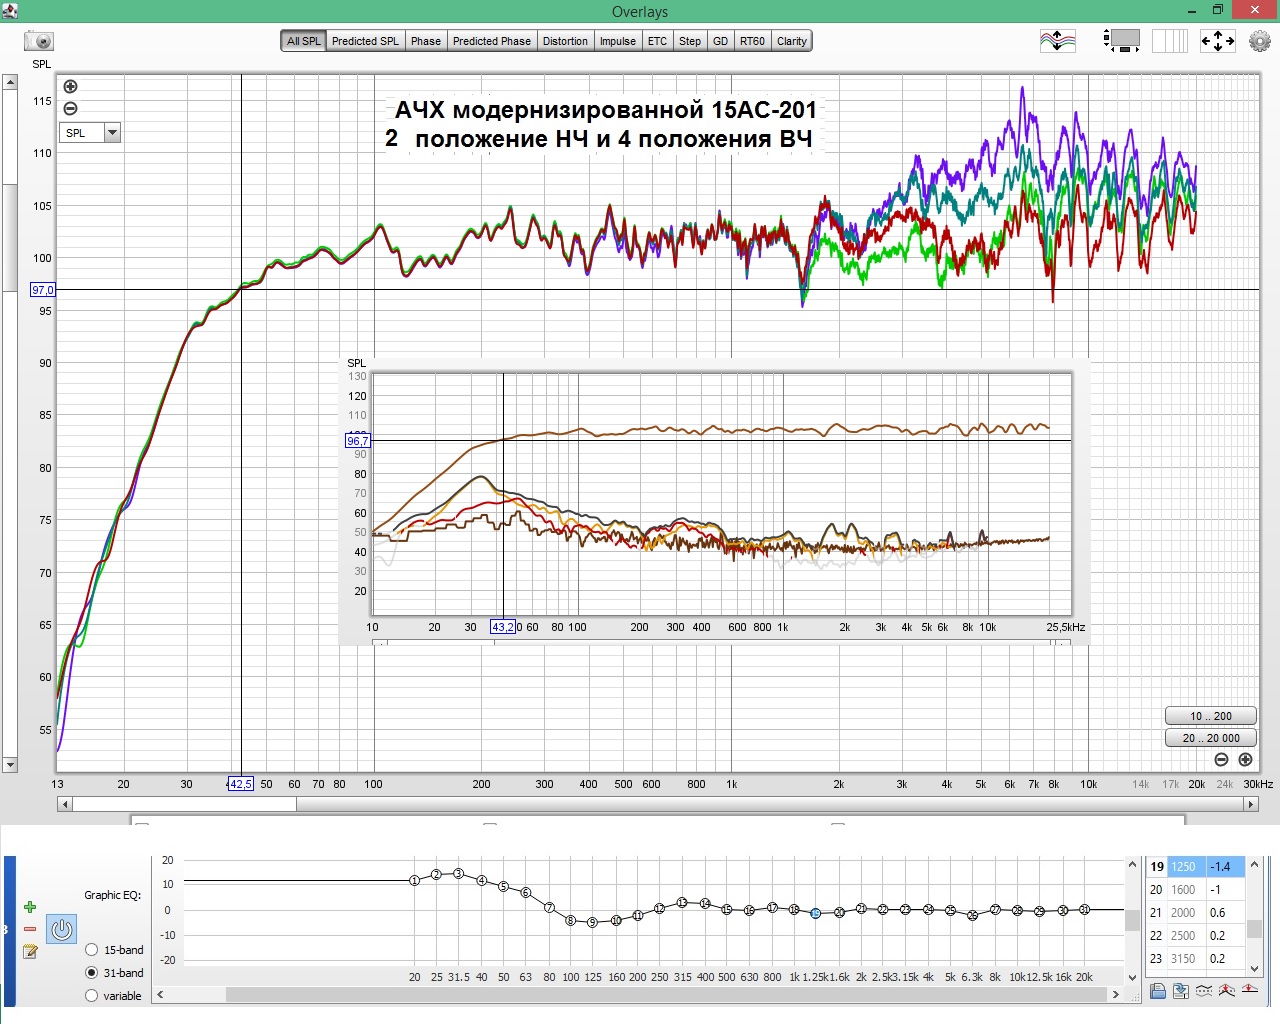This screenshot has height=1024, width=1280.
Task: Select highlighted EQ node 19
Action: [x=816, y=913]
